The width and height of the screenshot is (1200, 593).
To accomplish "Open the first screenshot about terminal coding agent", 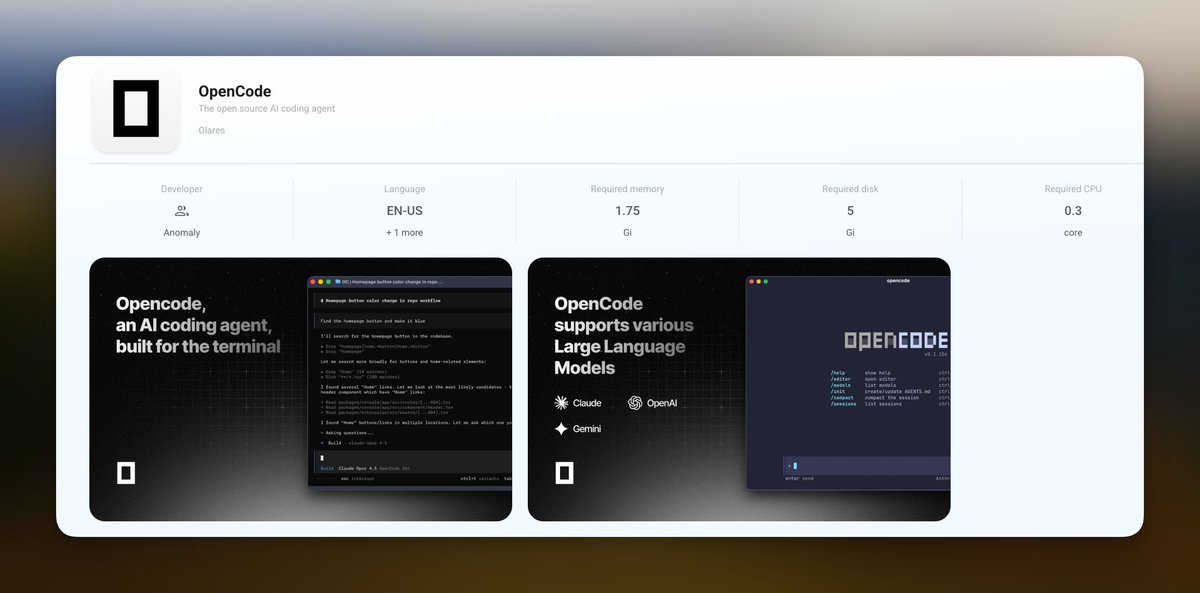I will tap(300, 389).
